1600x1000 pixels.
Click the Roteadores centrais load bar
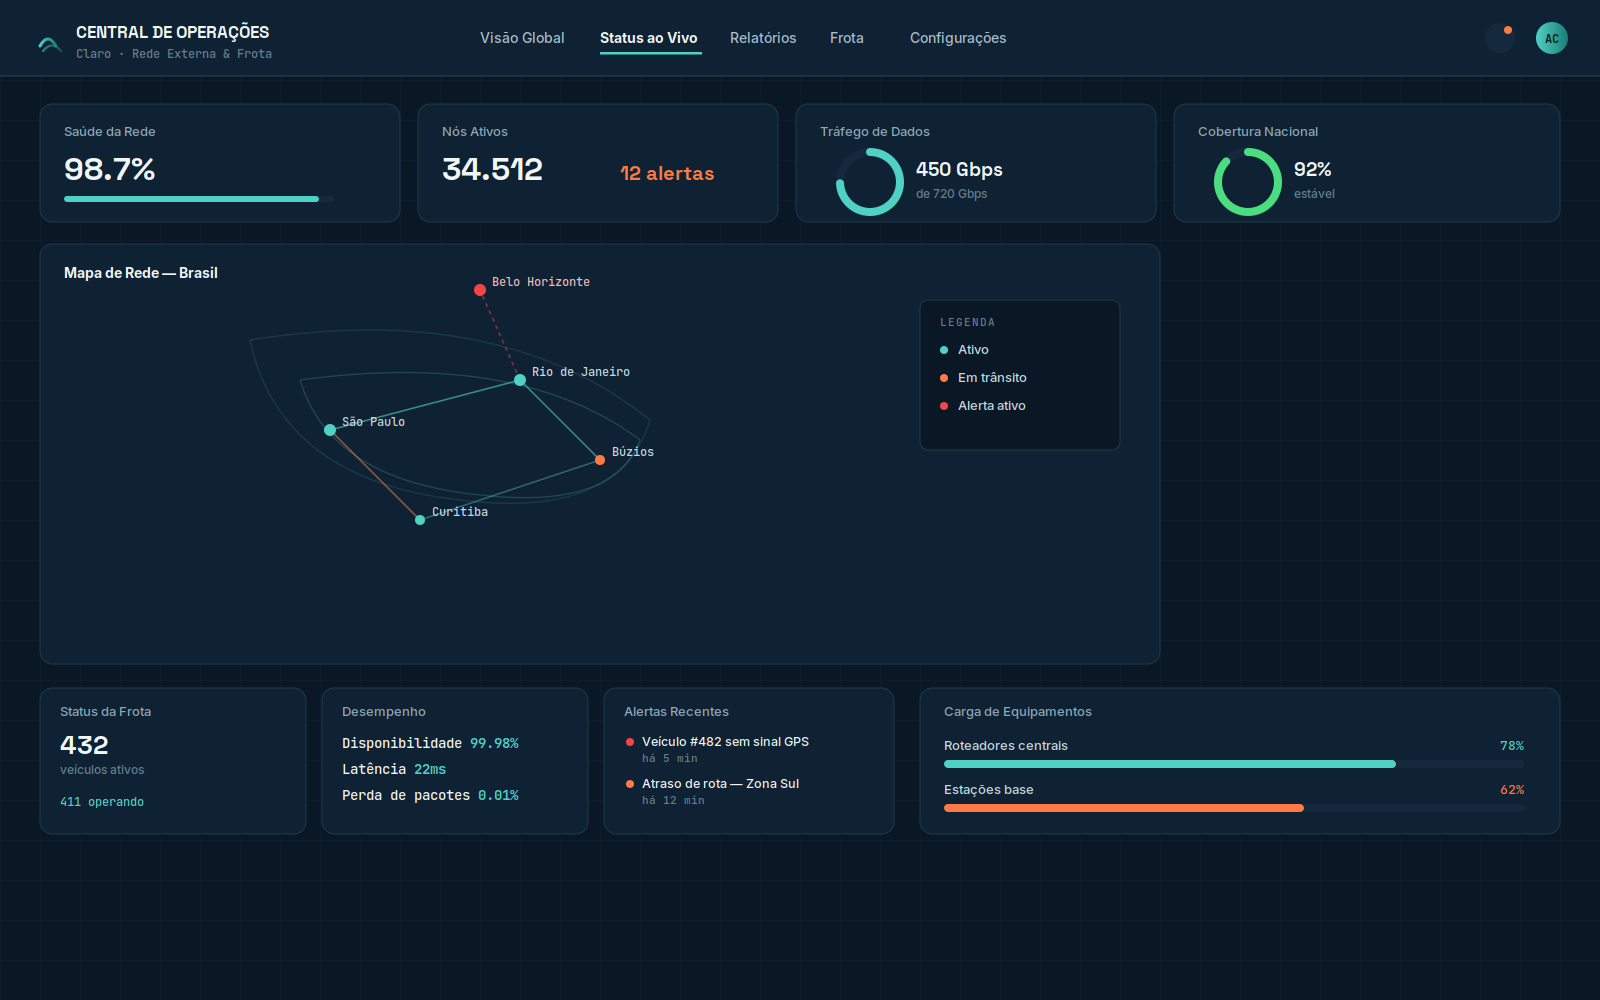pyautogui.click(x=1234, y=764)
